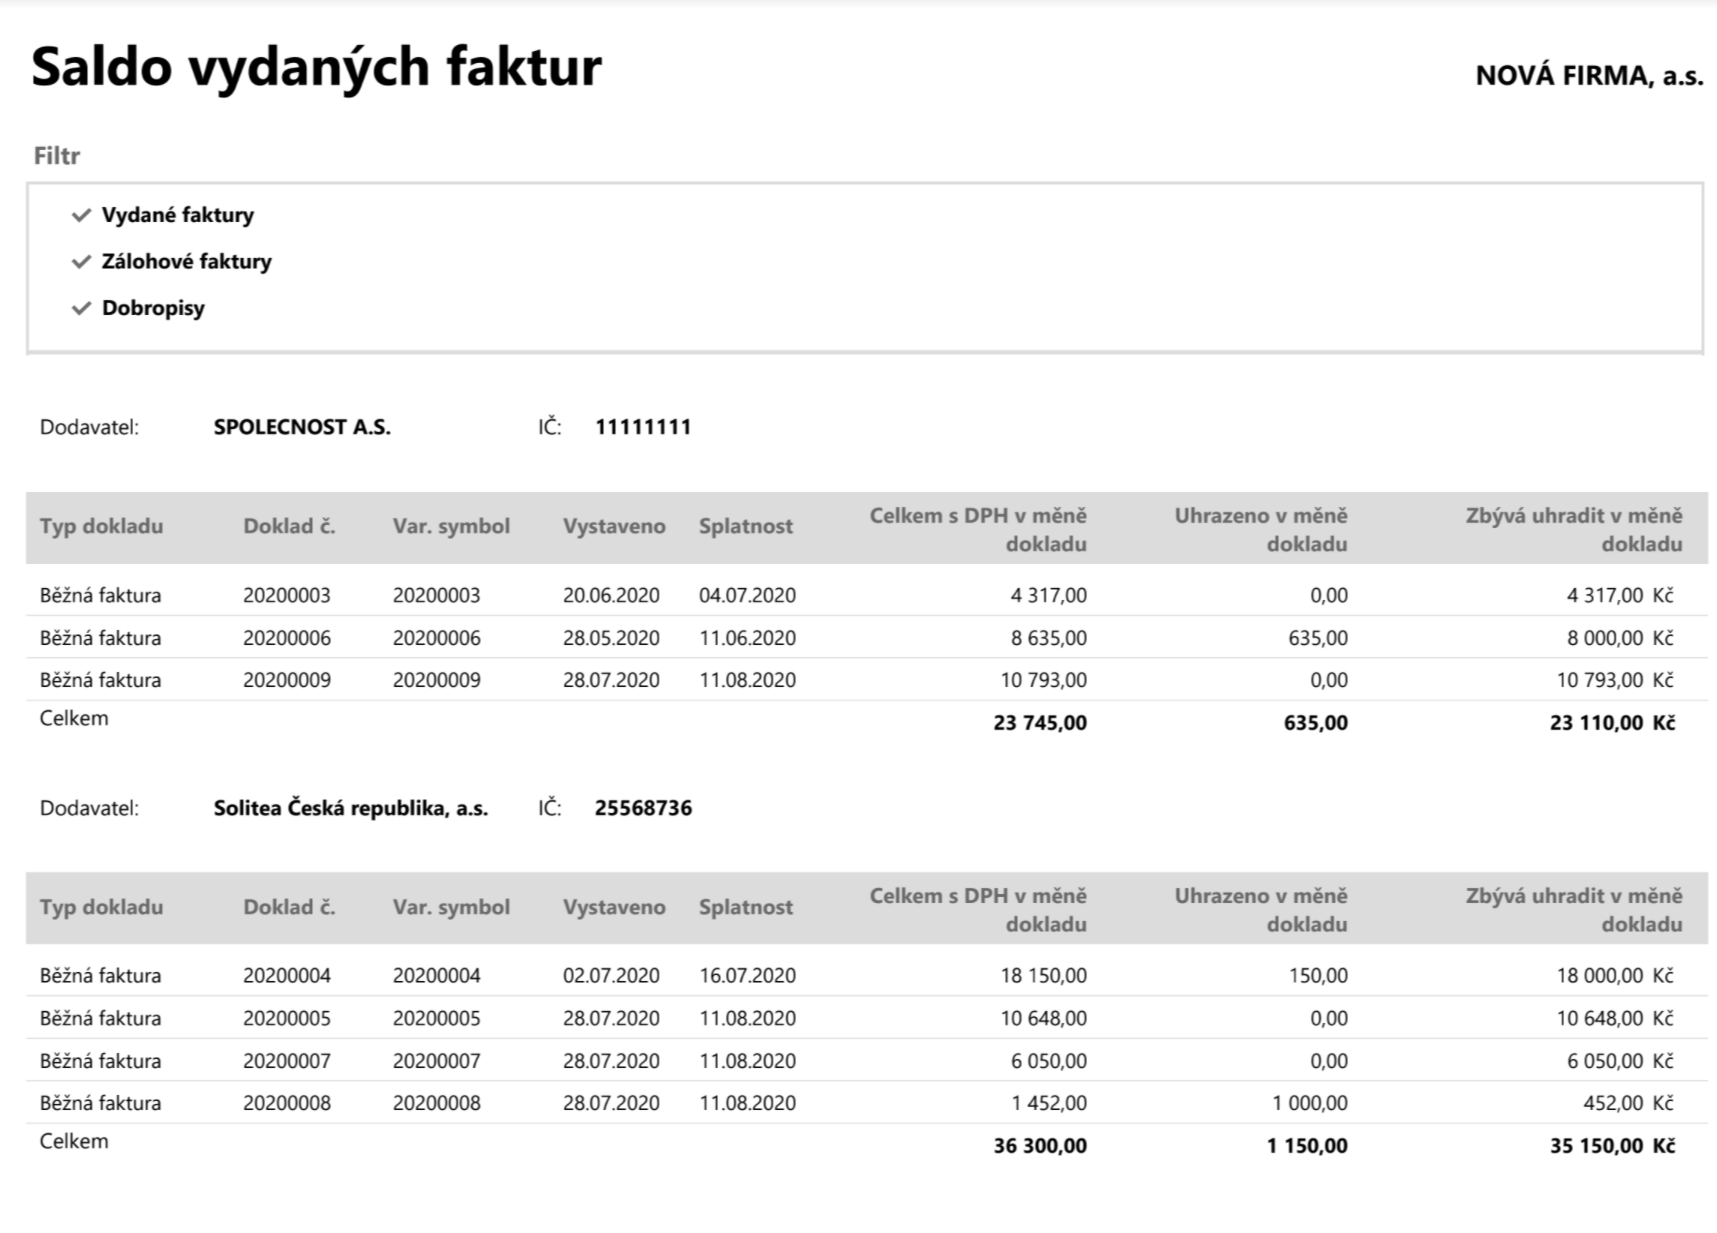Click supplier Solitea Česká republika, a.s.
The width and height of the screenshot is (1717, 1233).
351,808
